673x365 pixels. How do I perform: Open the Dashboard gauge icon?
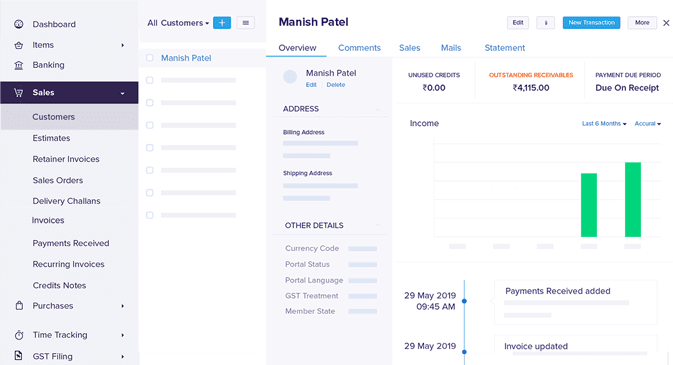[18, 24]
